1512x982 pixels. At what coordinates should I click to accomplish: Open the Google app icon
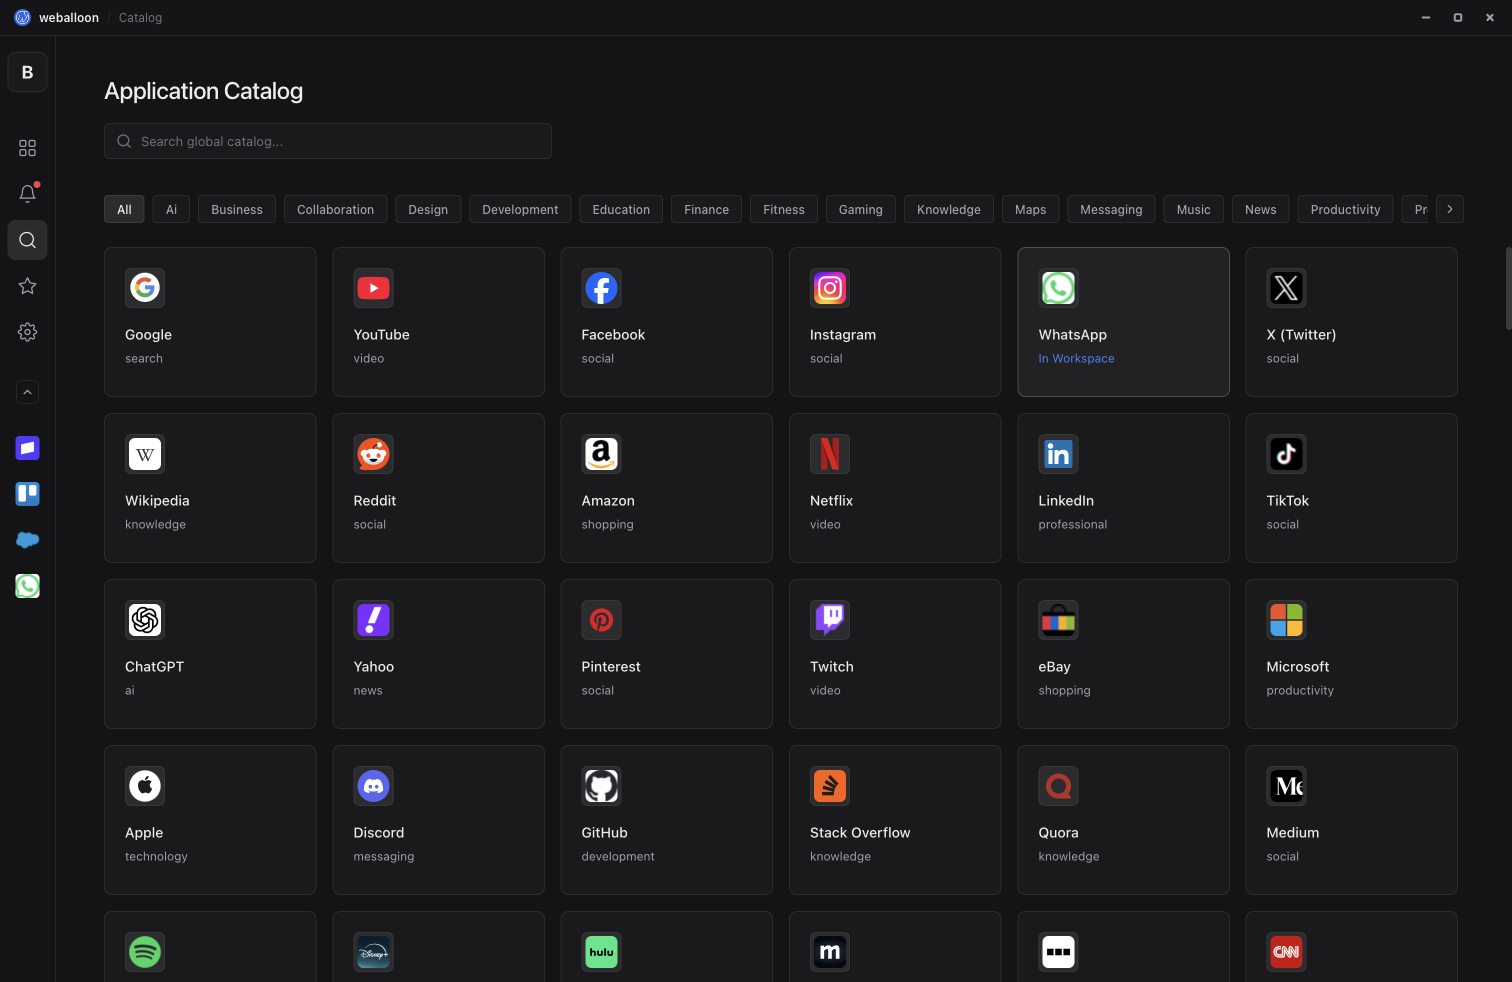(145, 288)
